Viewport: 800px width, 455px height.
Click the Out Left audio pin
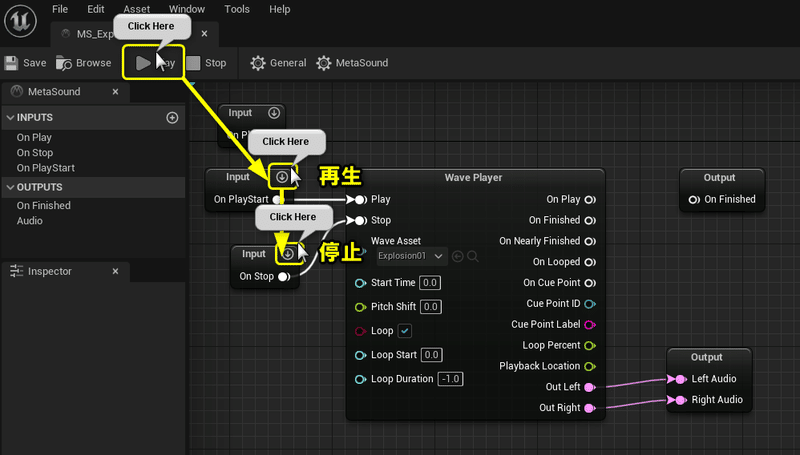point(590,387)
